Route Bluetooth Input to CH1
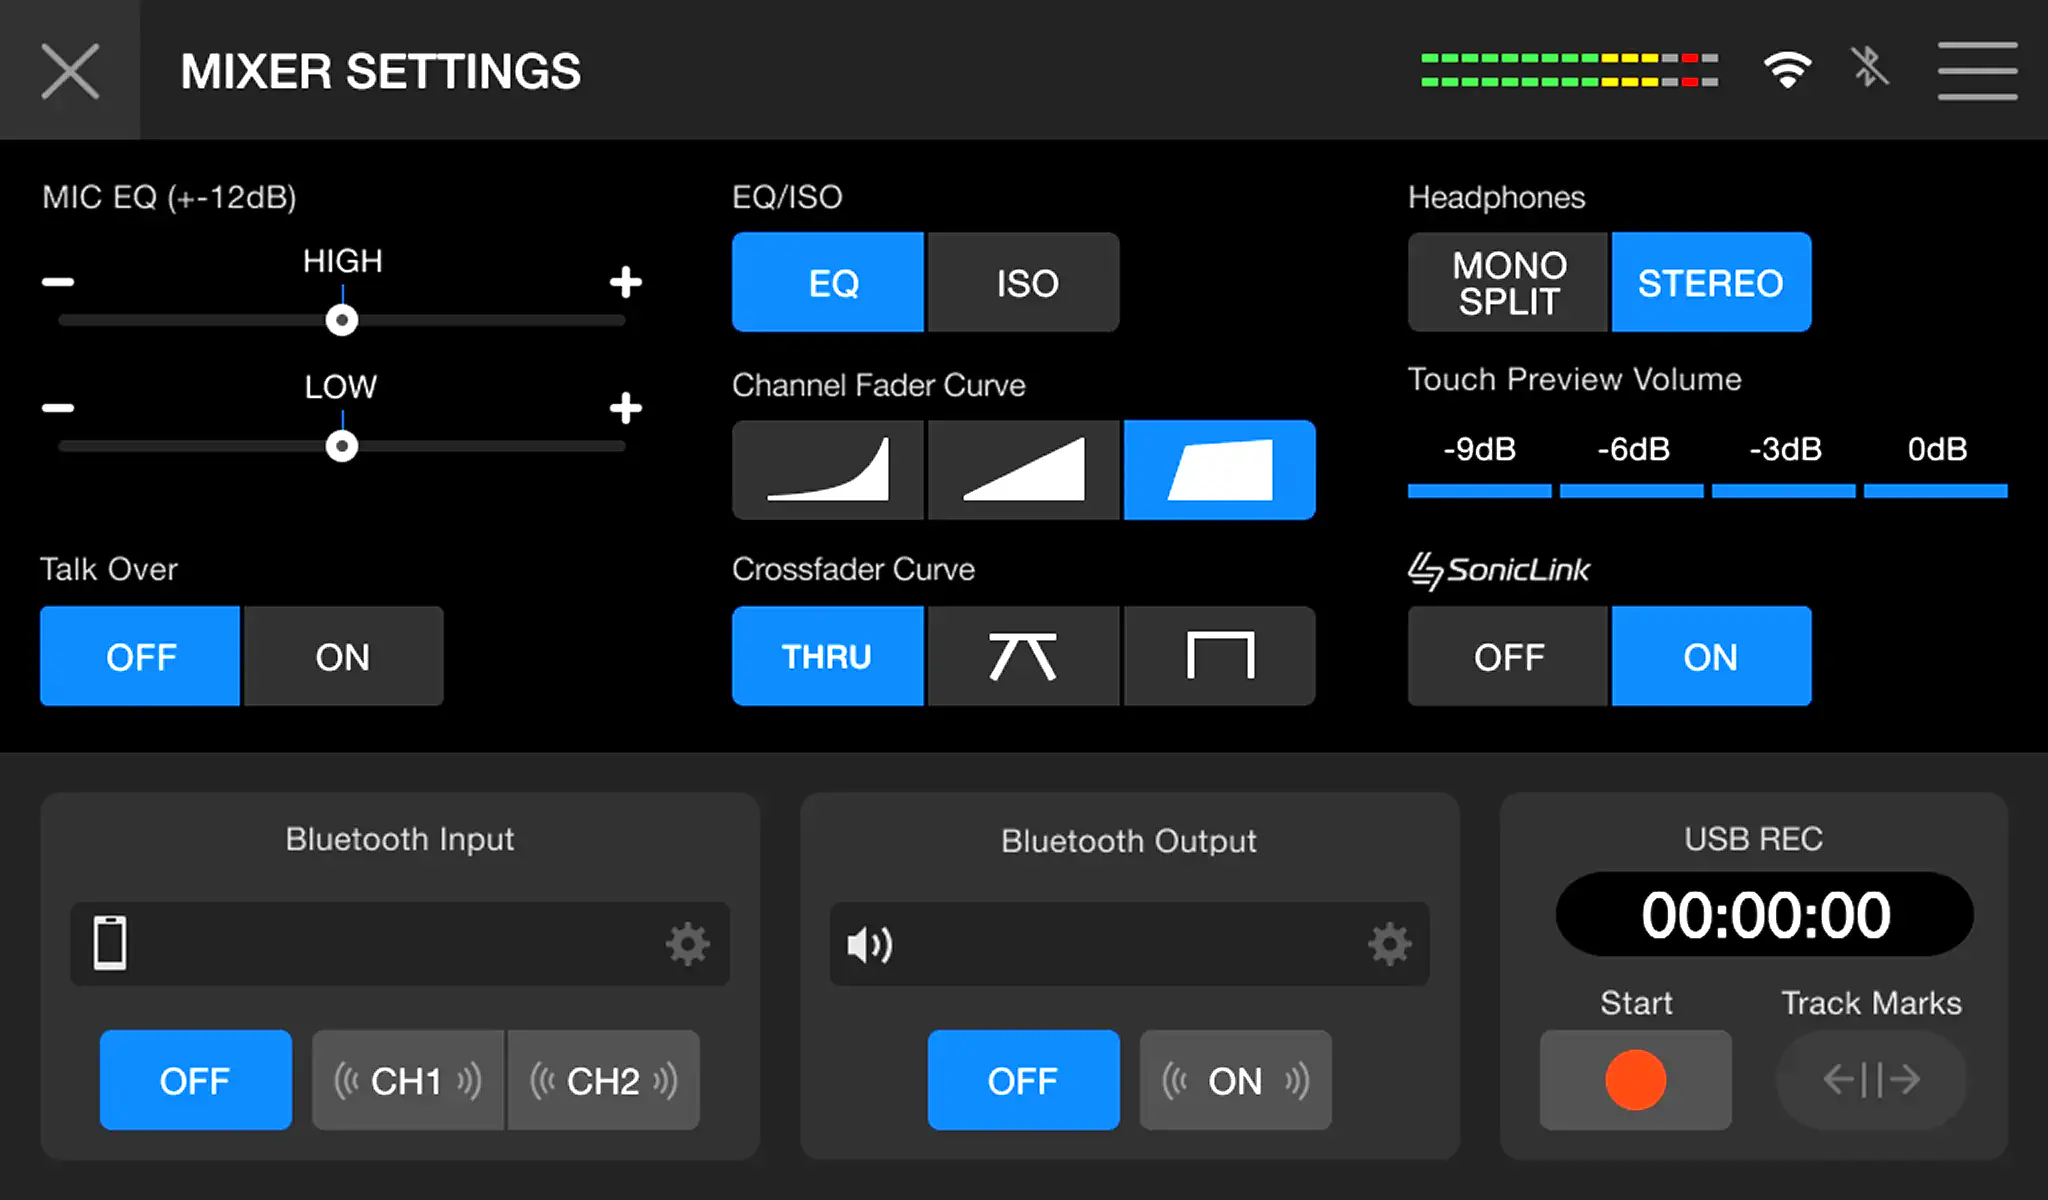 point(408,1080)
